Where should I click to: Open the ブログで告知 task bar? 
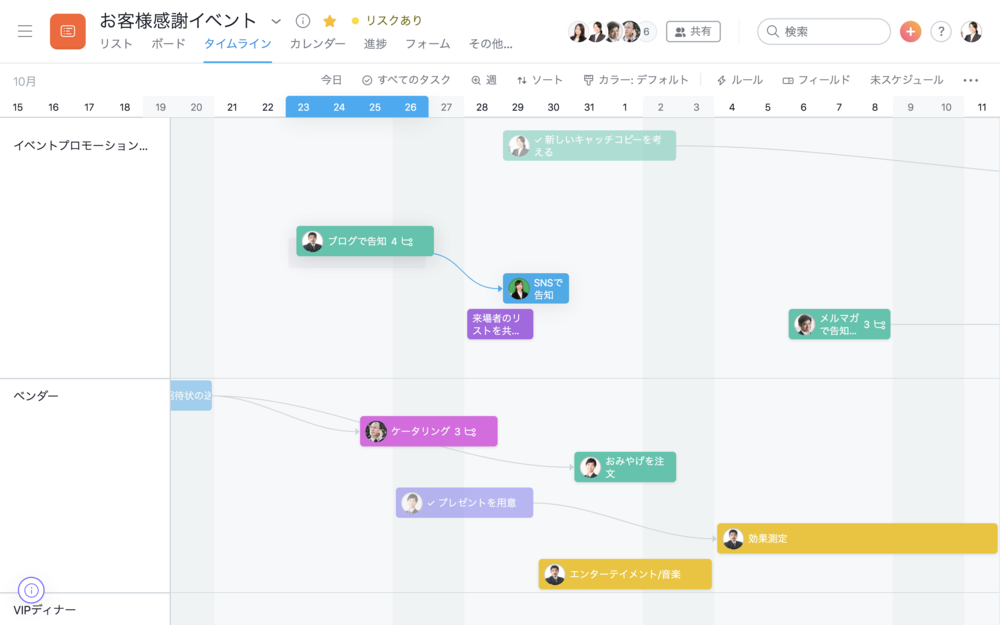(365, 241)
